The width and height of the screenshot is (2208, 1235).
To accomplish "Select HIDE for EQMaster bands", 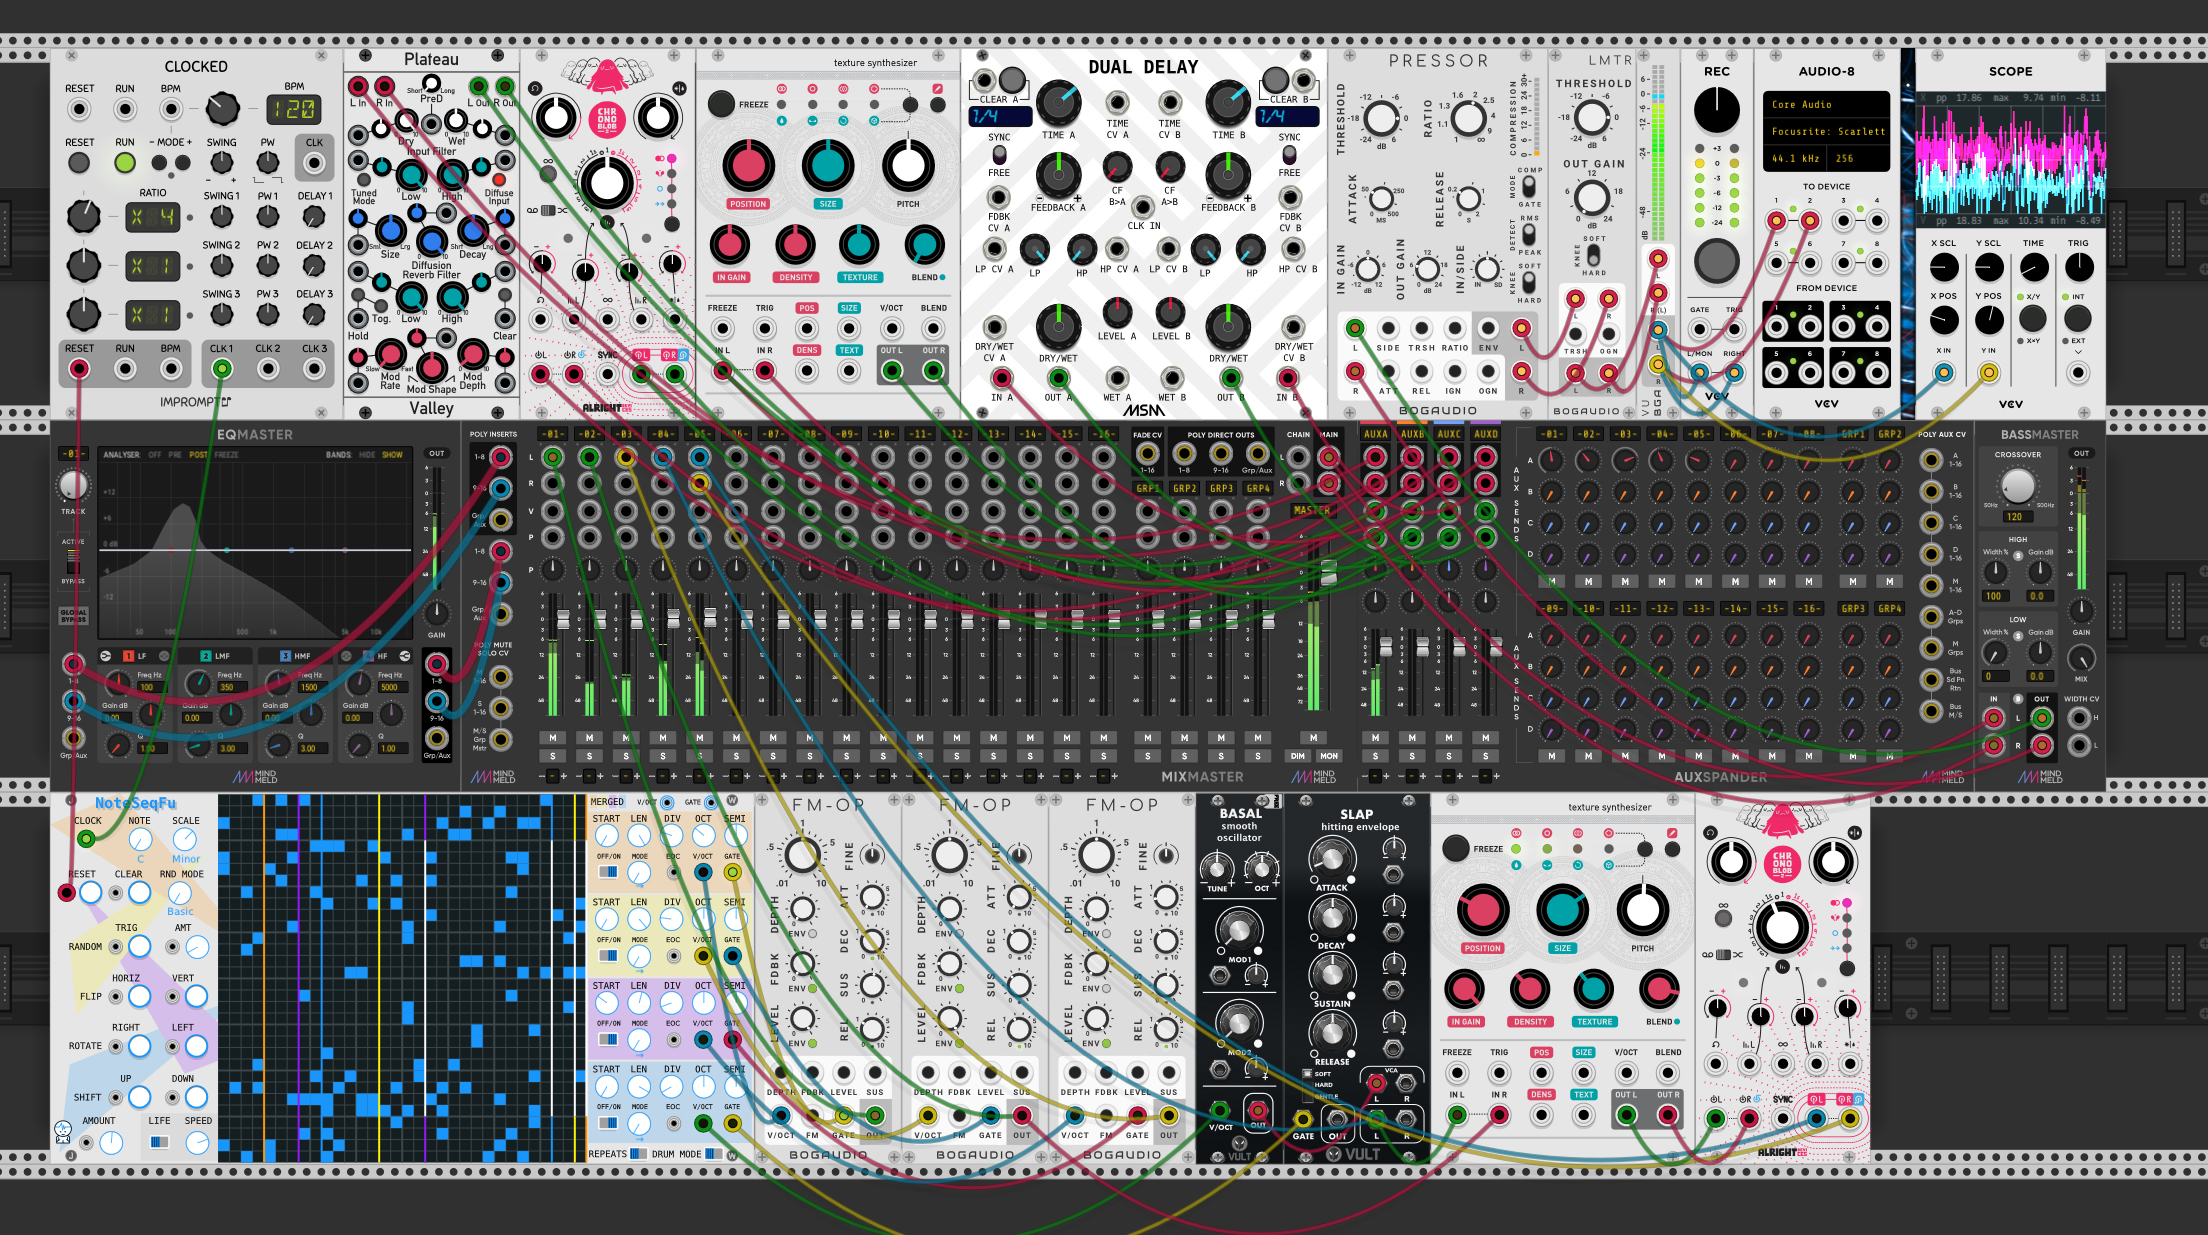I will (367, 454).
